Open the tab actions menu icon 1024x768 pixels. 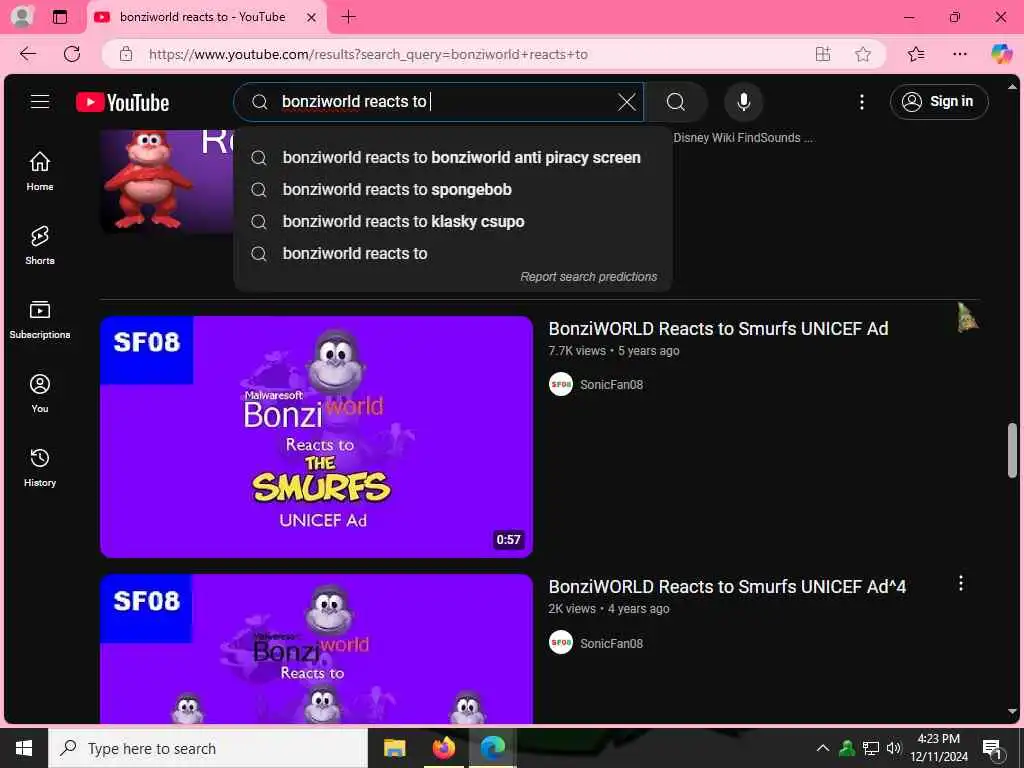pyautogui.click(x=59, y=17)
